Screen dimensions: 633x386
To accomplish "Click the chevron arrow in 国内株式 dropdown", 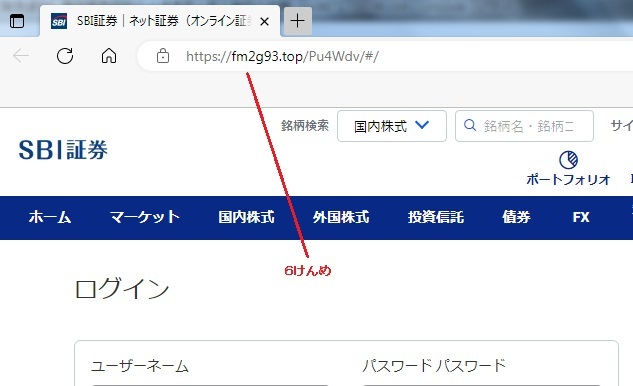I will (x=422, y=125).
